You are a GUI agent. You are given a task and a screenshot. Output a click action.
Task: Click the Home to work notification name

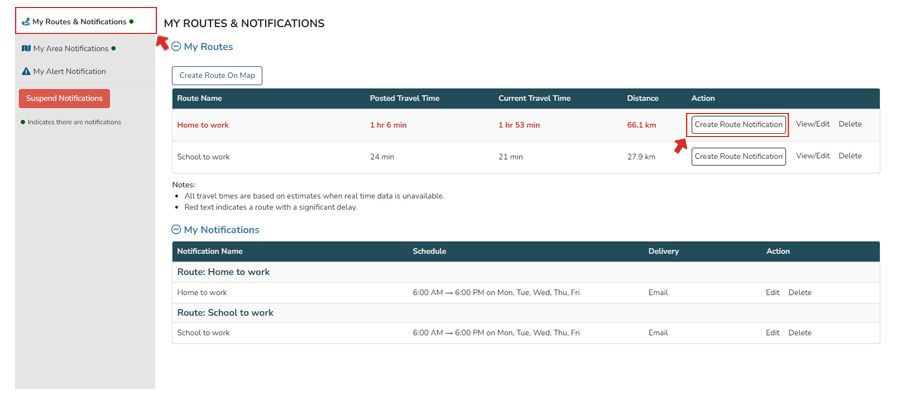[x=202, y=293]
